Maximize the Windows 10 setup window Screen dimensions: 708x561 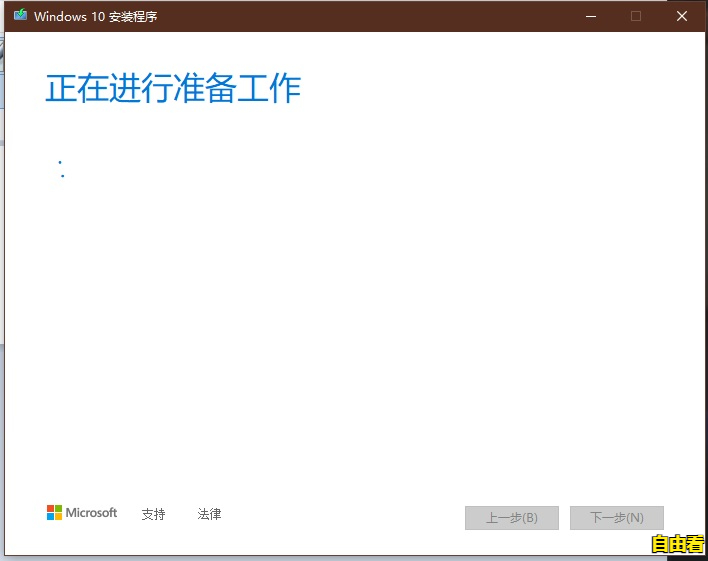tap(636, 17)
